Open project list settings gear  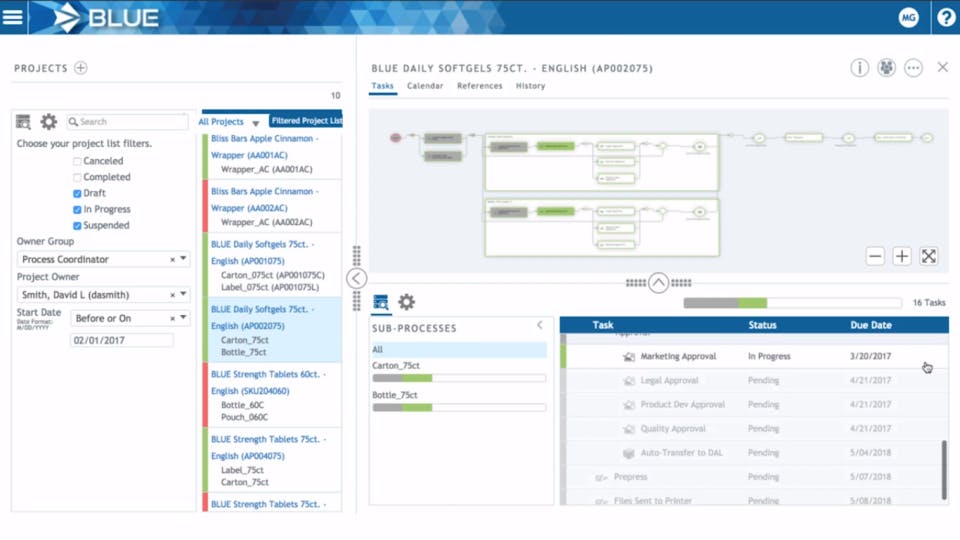48,122
